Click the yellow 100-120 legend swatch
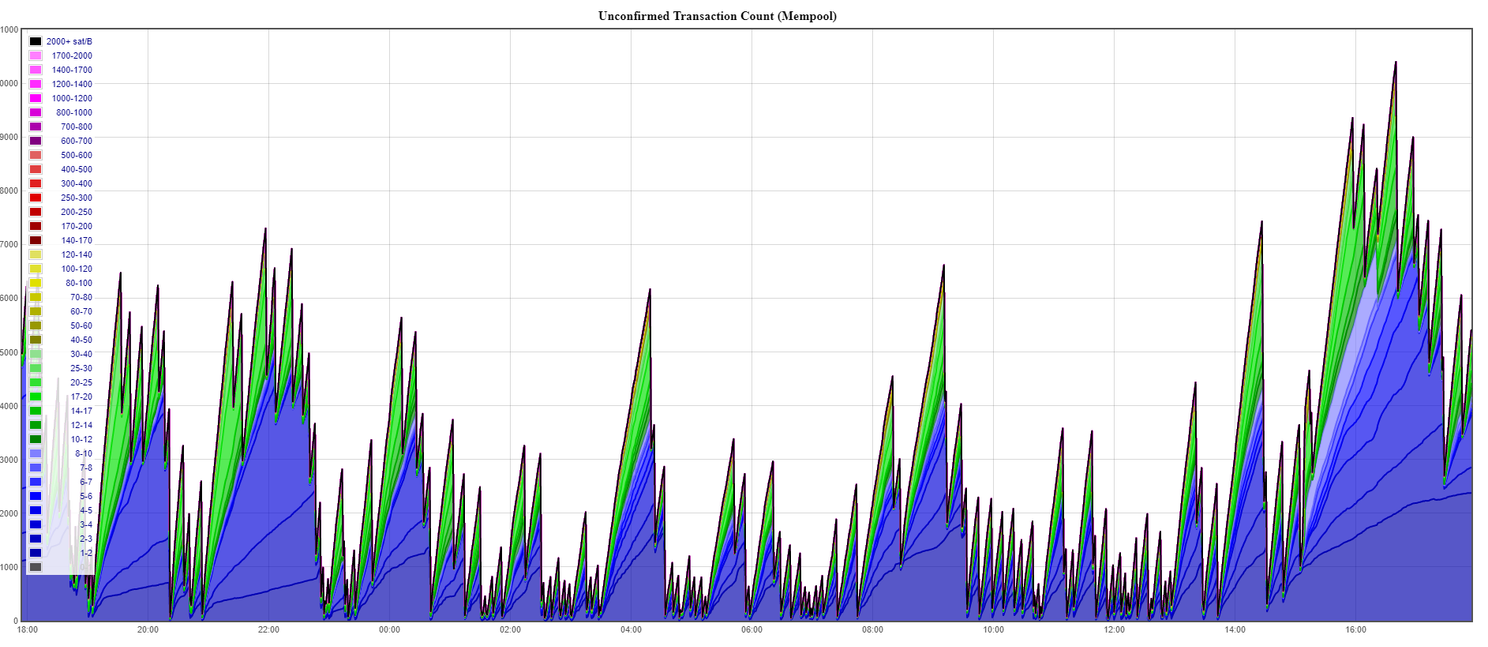 tap(35, 269)
